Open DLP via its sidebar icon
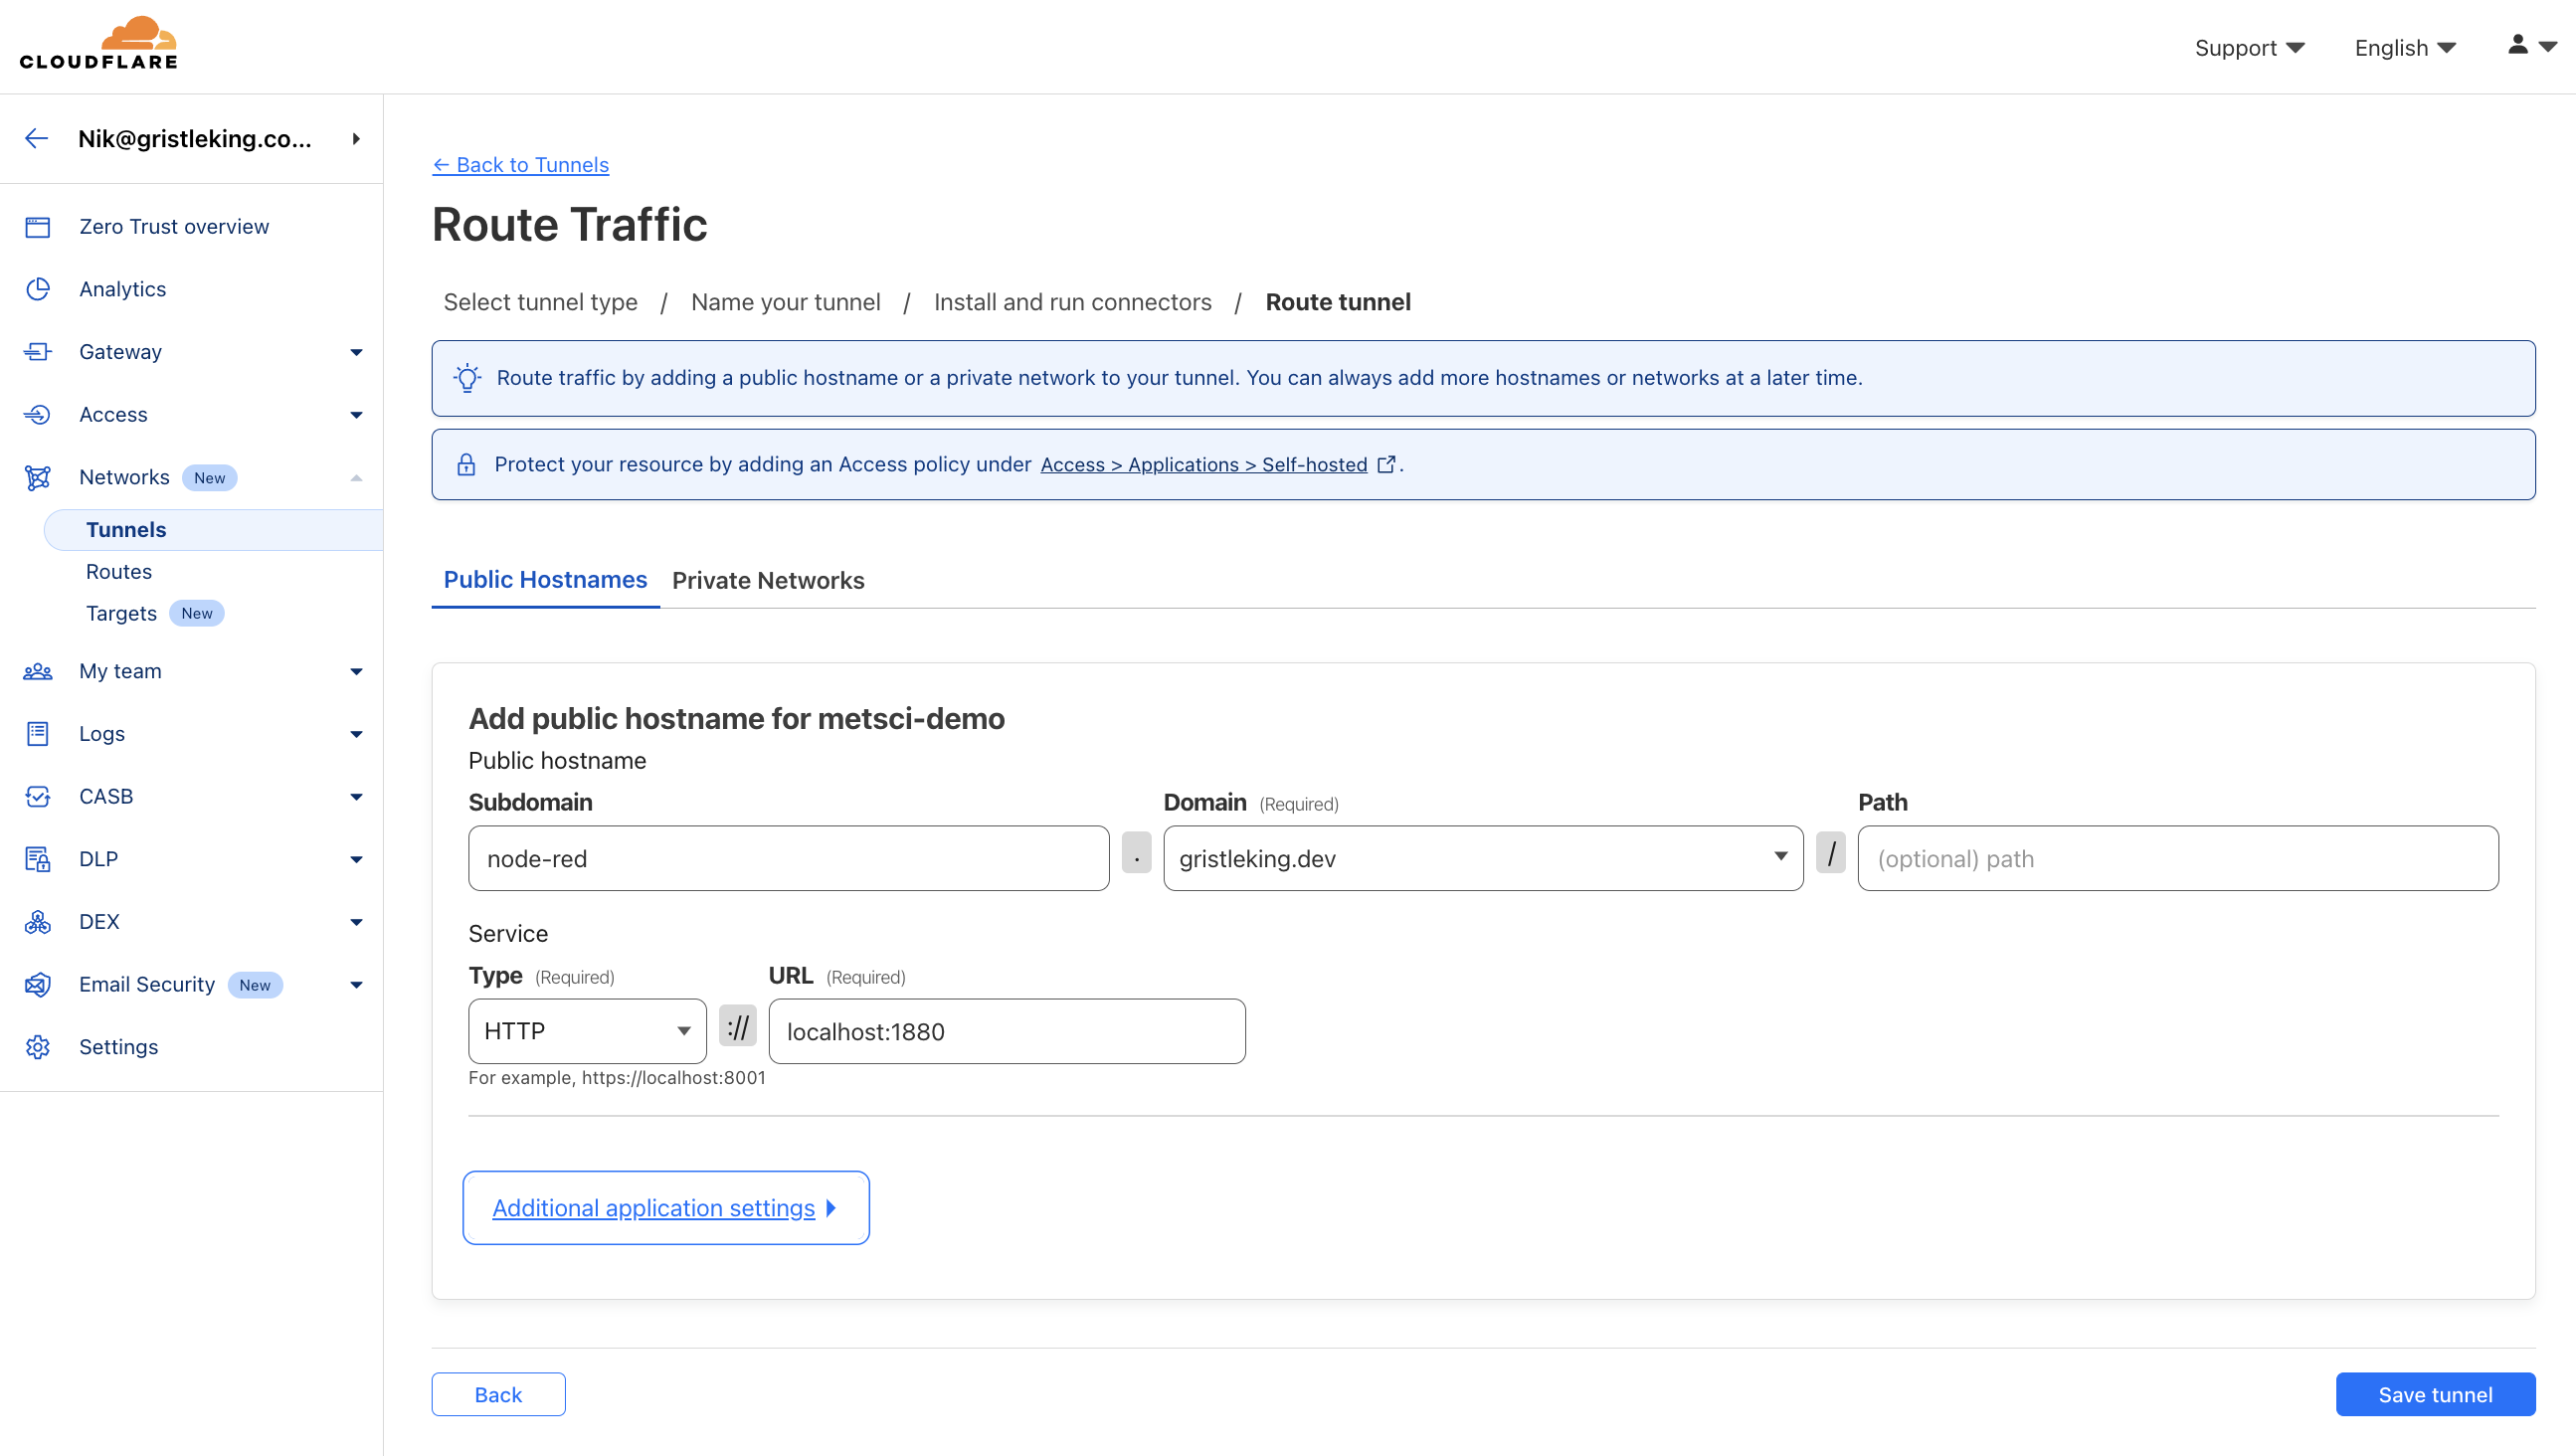Viewport: 2576px width, 1456px height. (x=38, y=858)
